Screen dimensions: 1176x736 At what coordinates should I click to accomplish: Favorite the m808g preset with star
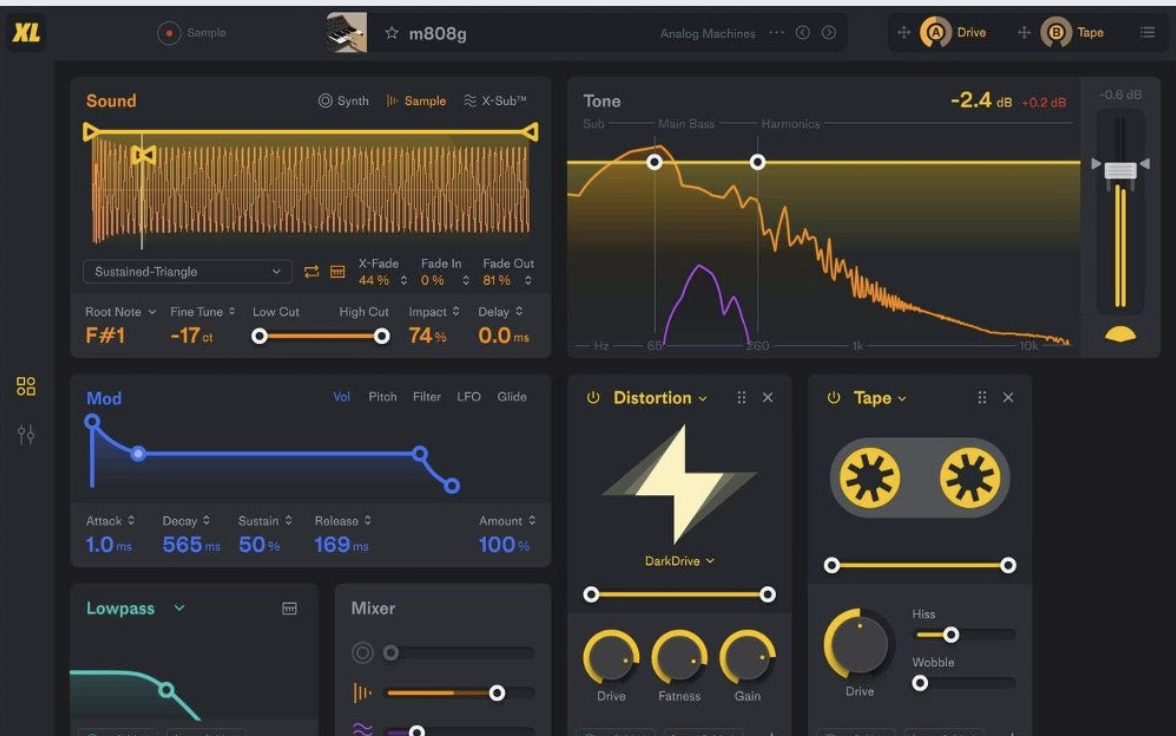391,33
